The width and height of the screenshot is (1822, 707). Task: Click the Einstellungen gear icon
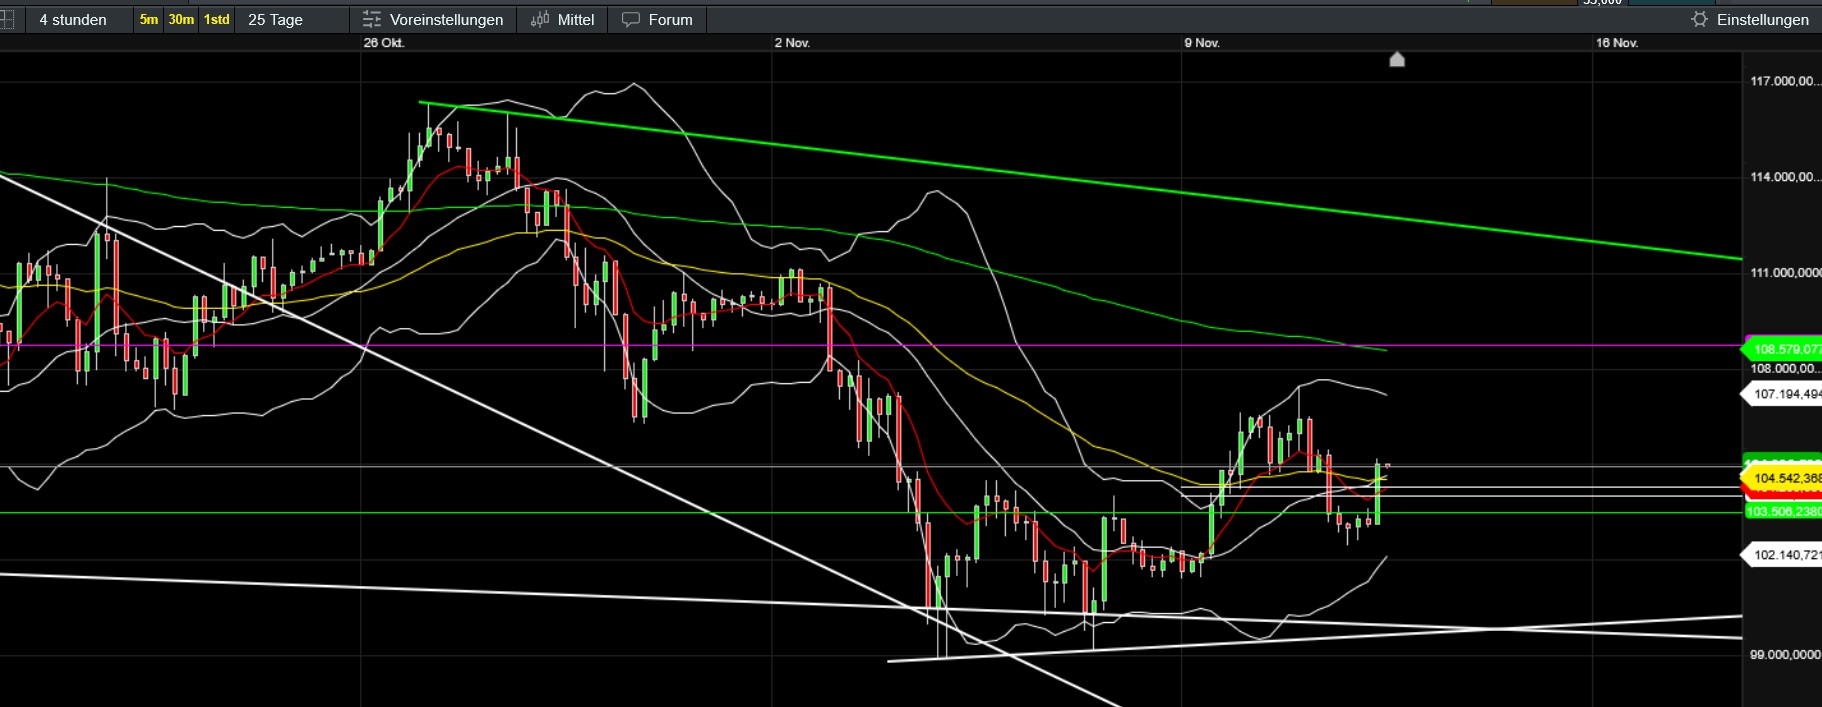[x=1699, y=20]
